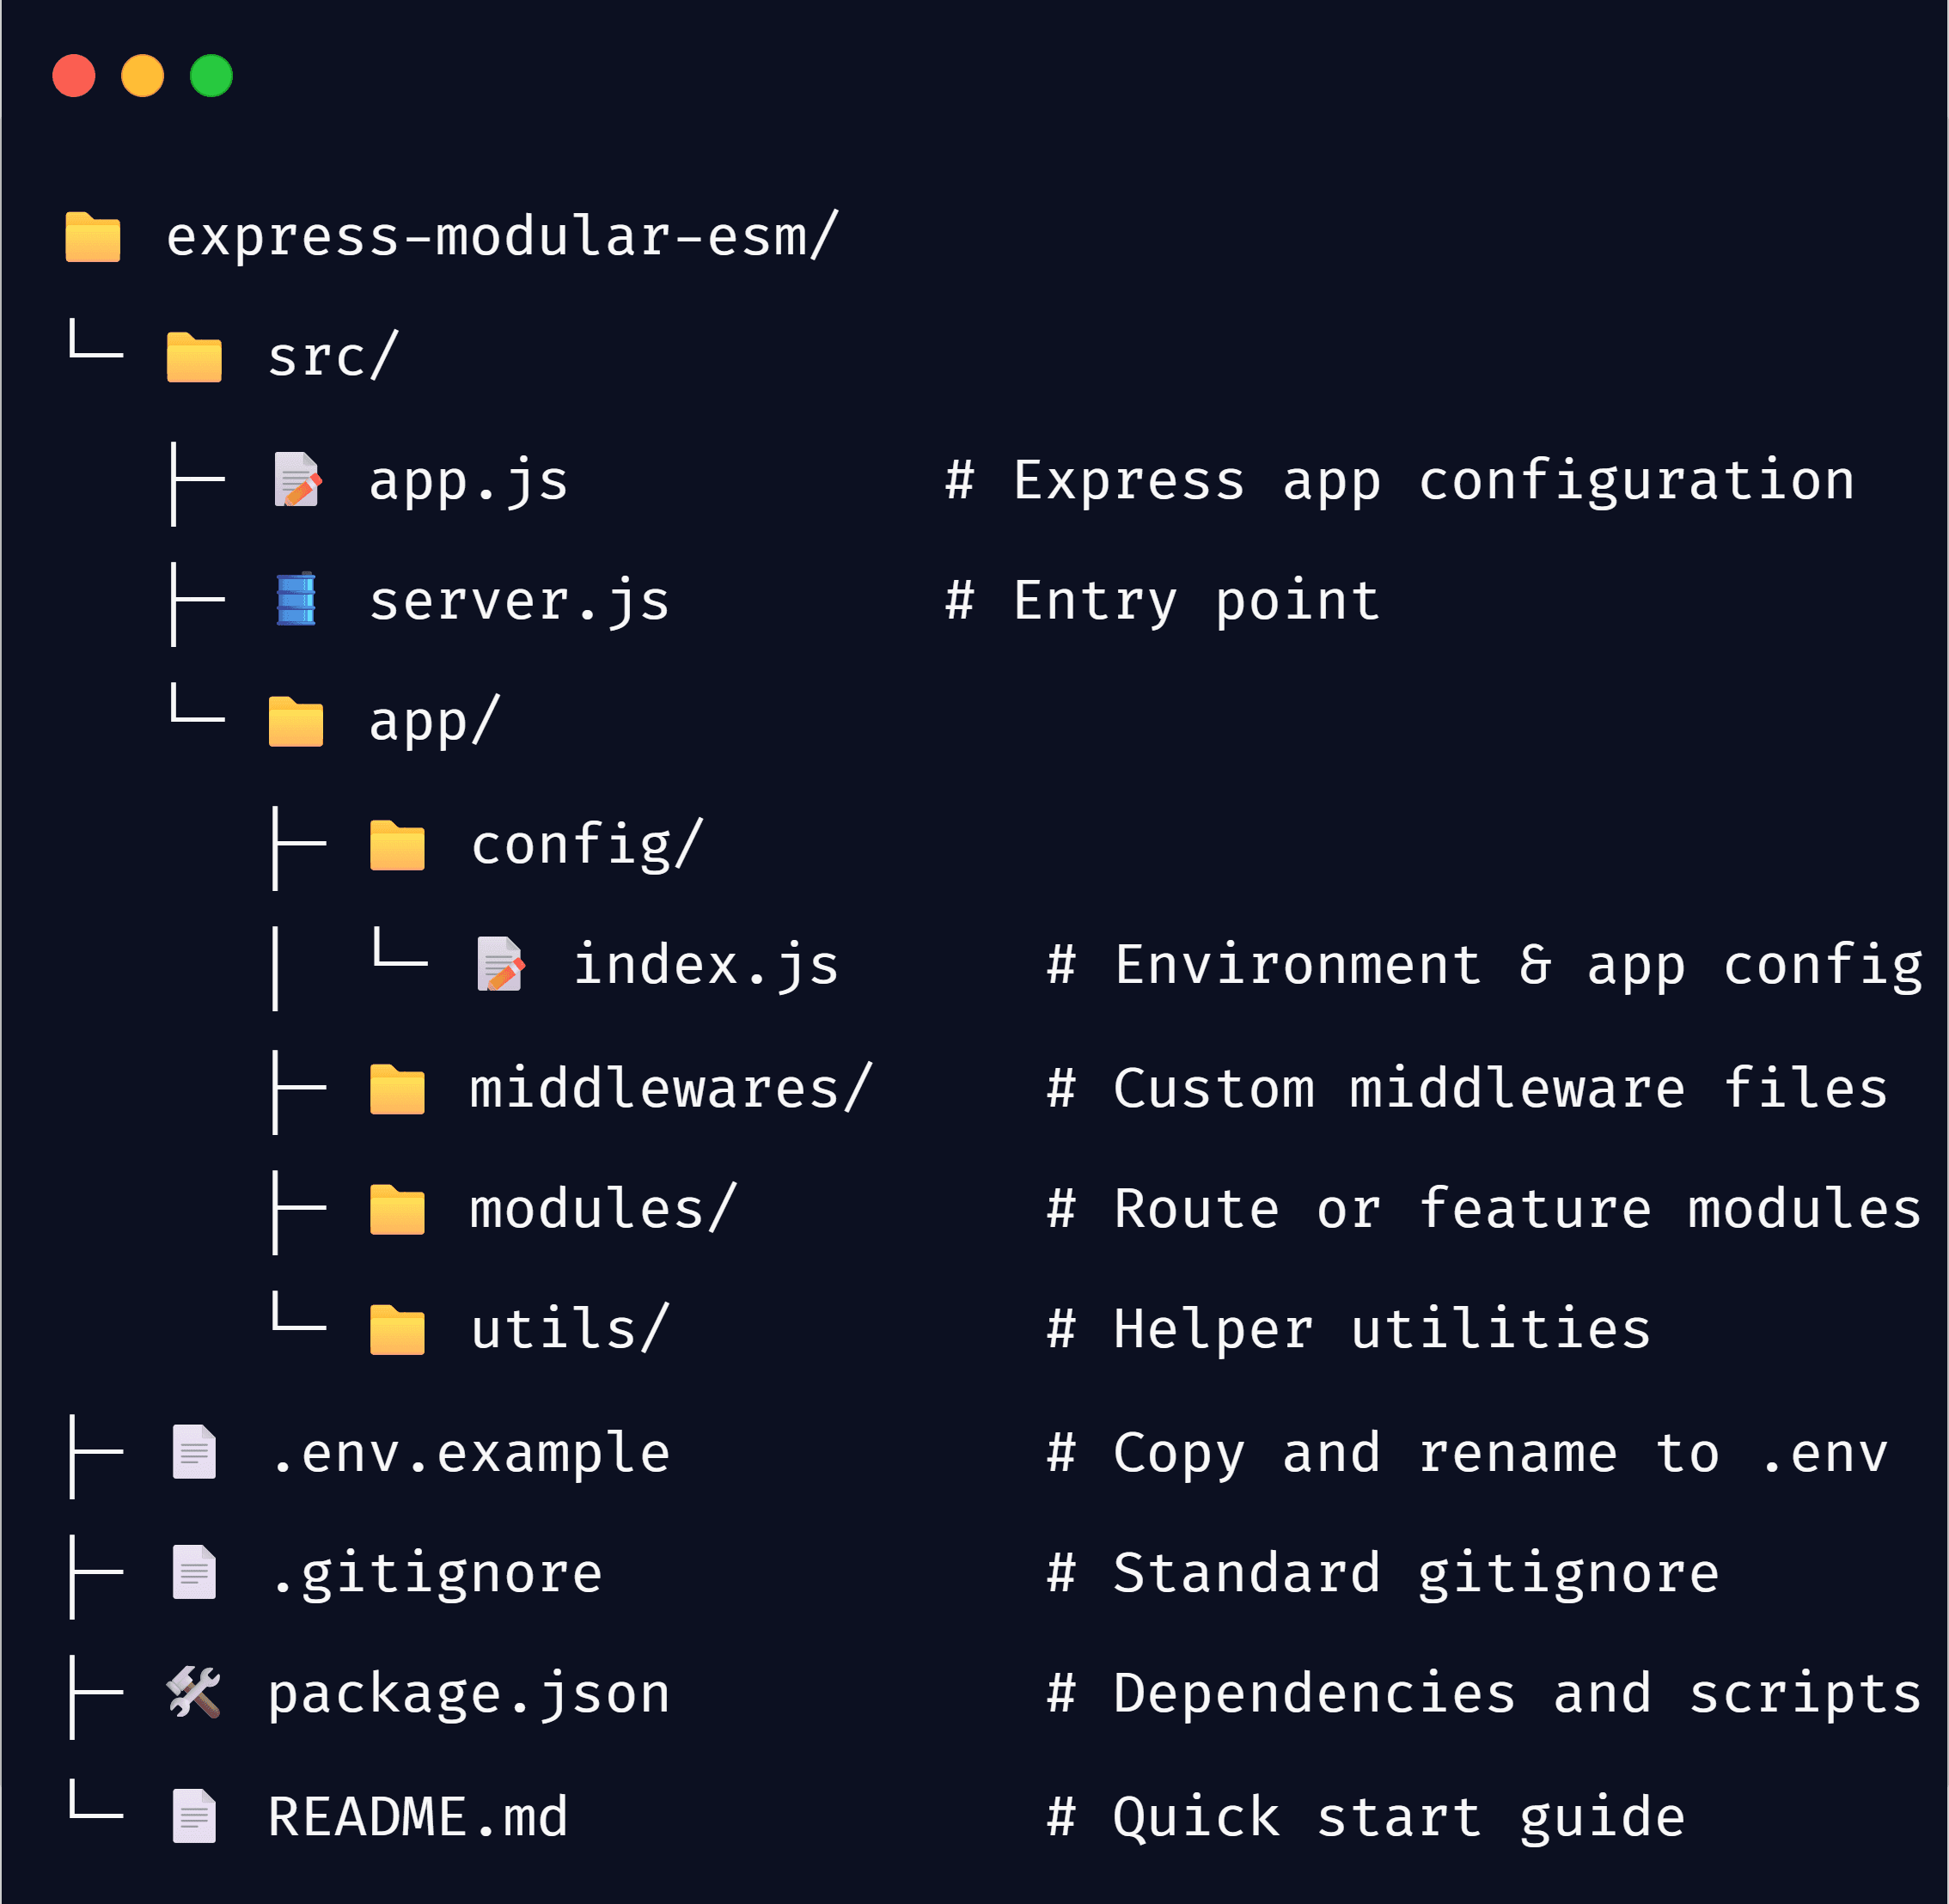Open the README.md quick start guide
This screenshot has height=1904, width=1949.
[418, 1815]
